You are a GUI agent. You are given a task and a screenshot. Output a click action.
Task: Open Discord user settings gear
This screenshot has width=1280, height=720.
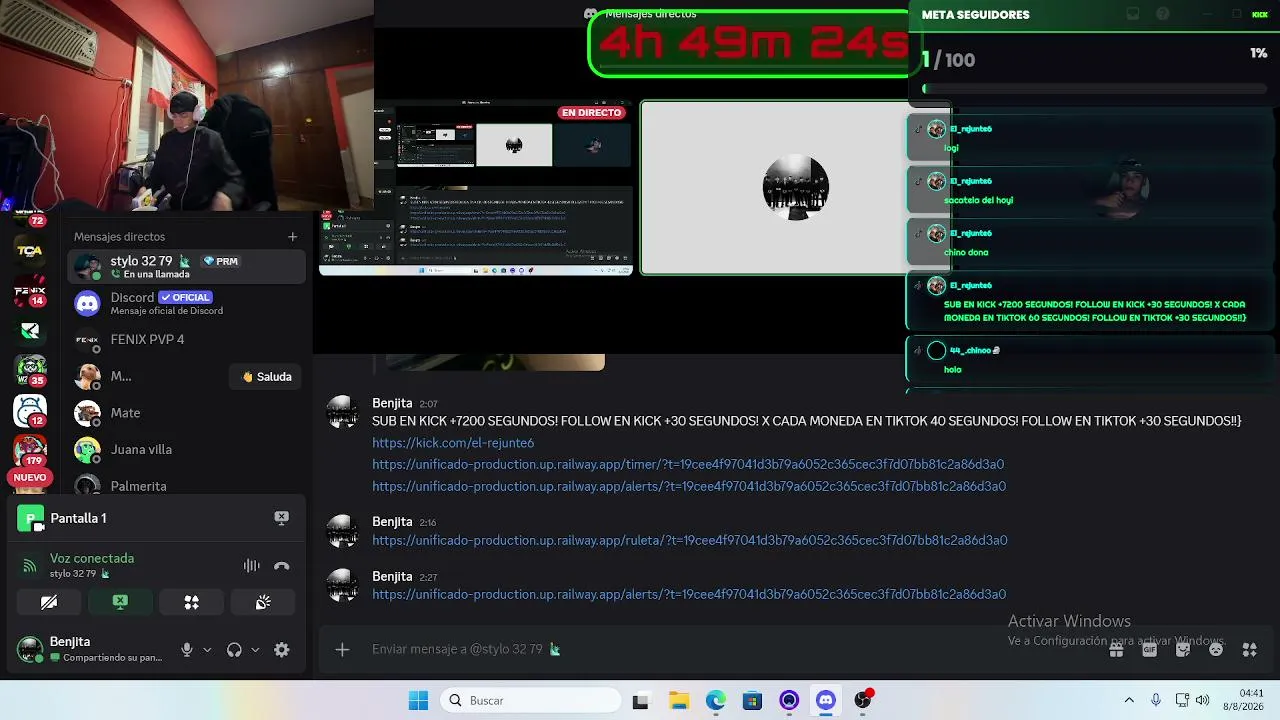tap(282, 650)
